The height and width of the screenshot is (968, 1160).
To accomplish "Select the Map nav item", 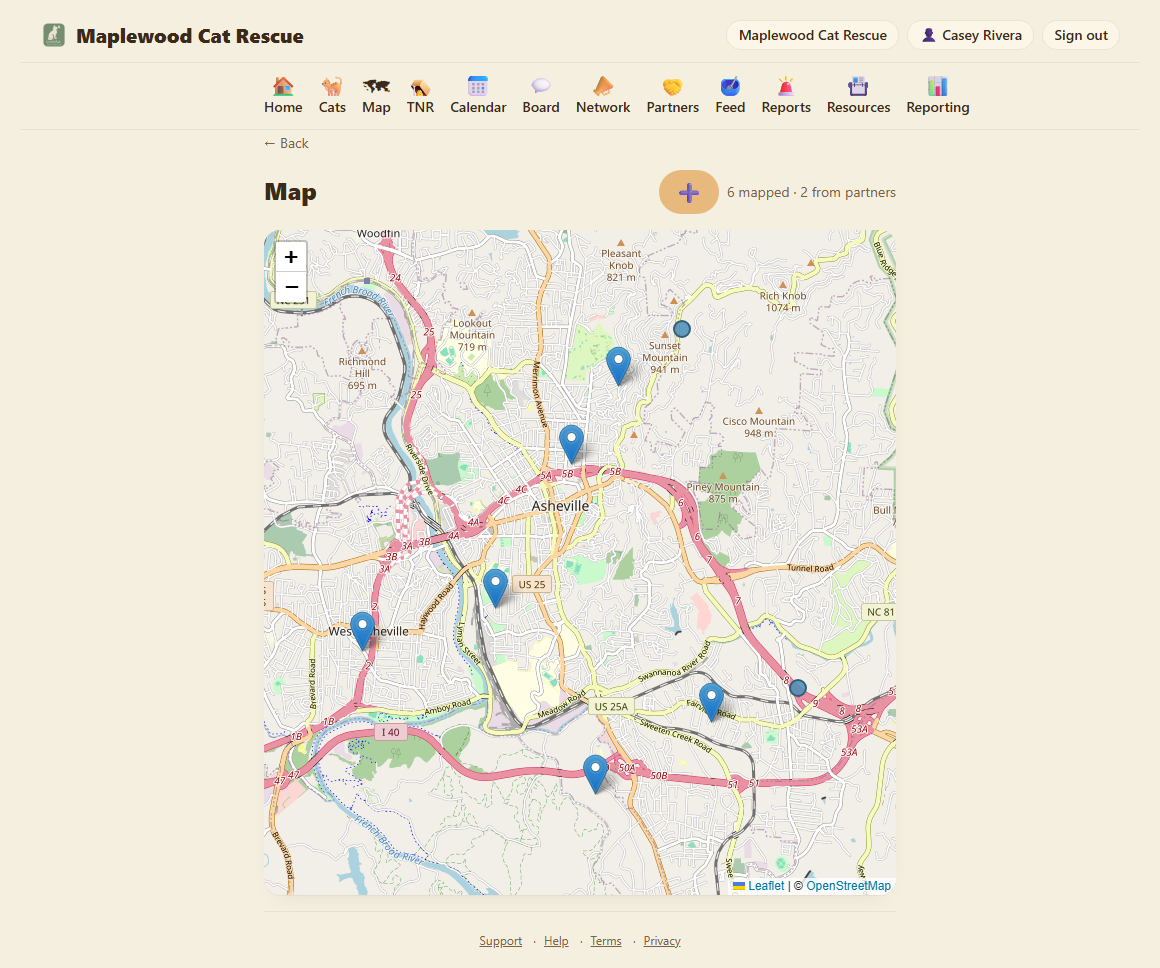I will [x=377, y=95].
